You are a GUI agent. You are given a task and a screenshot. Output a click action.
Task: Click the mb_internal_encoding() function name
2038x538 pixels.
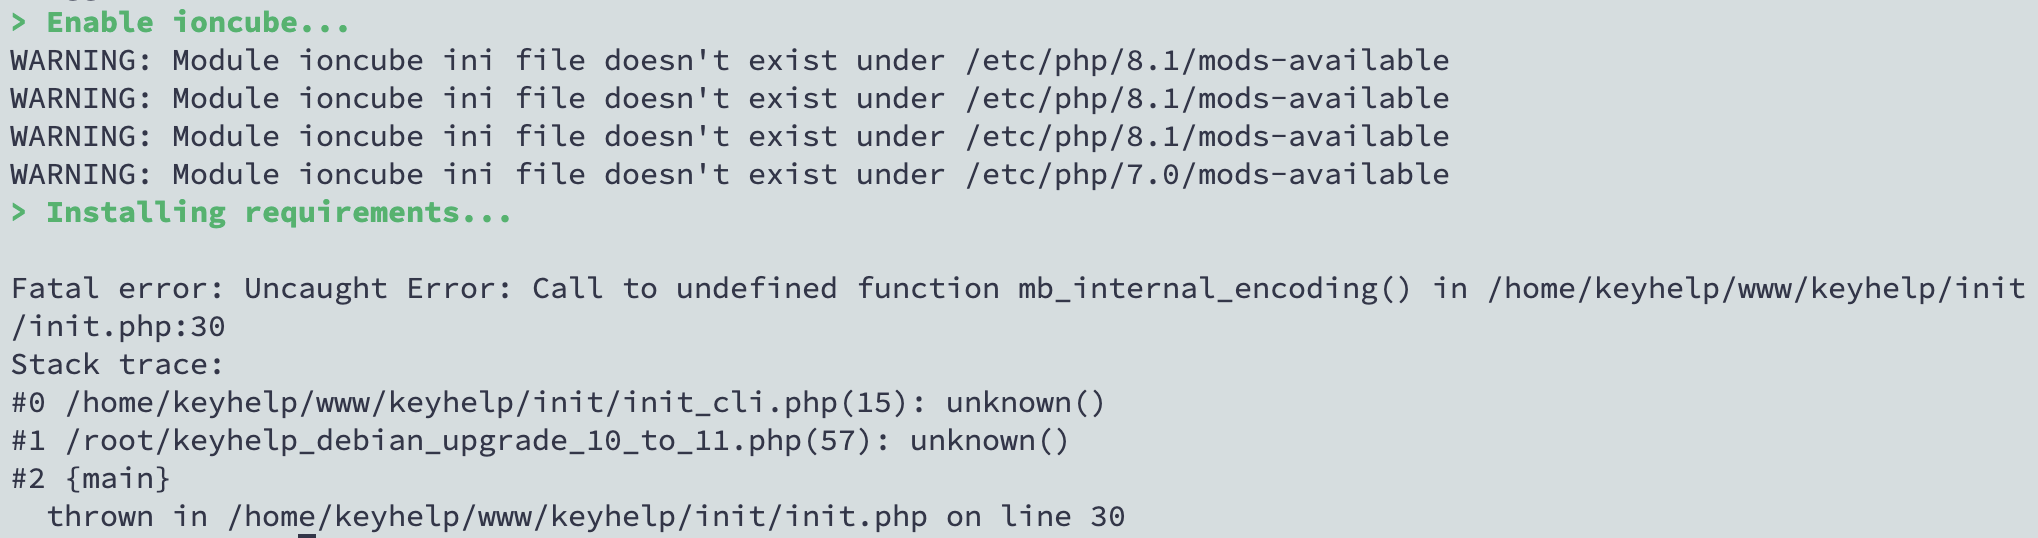pos(1214,288)
